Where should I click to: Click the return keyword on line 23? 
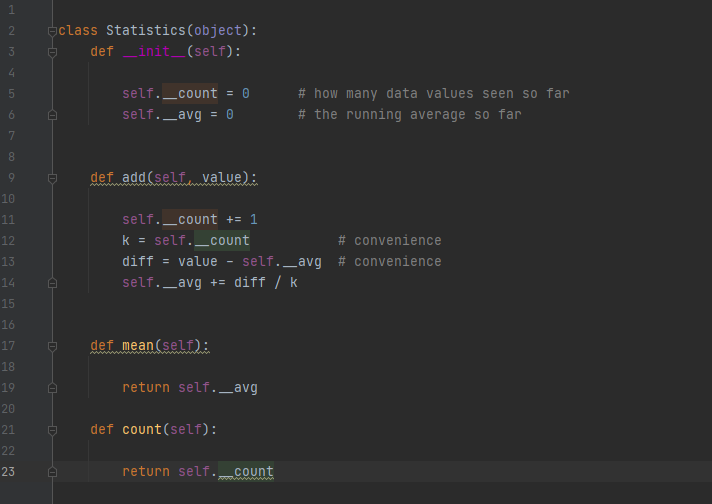[x=146, y=471]
